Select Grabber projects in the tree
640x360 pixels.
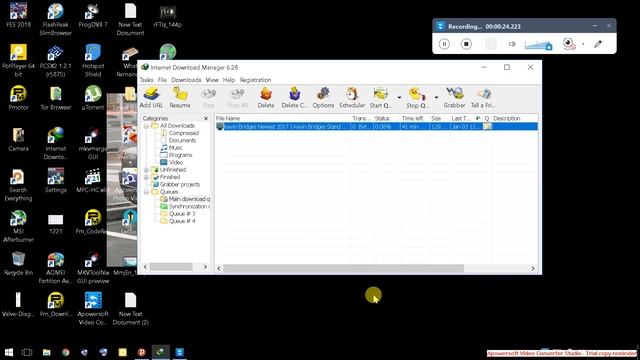click(176, 184)
